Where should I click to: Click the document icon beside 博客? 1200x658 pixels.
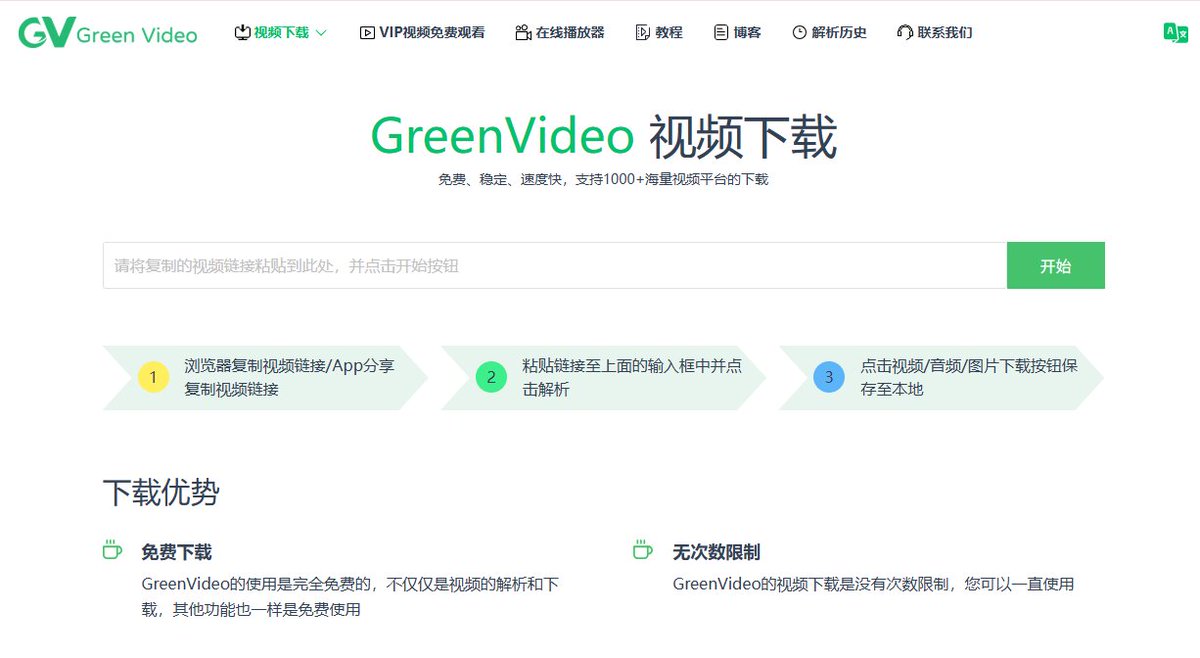pos(721,33)
